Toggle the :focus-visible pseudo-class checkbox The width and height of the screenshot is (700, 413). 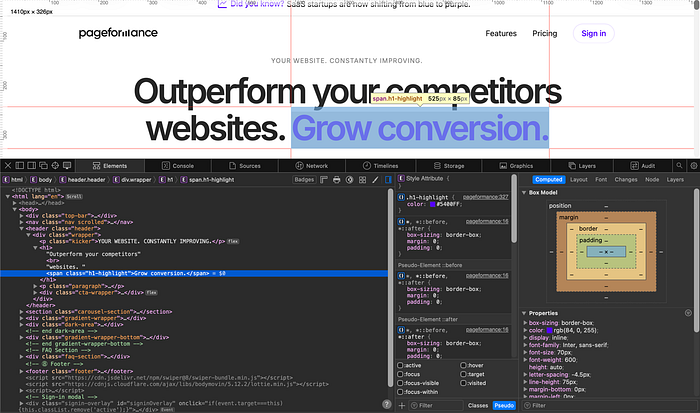pos(400,383)
